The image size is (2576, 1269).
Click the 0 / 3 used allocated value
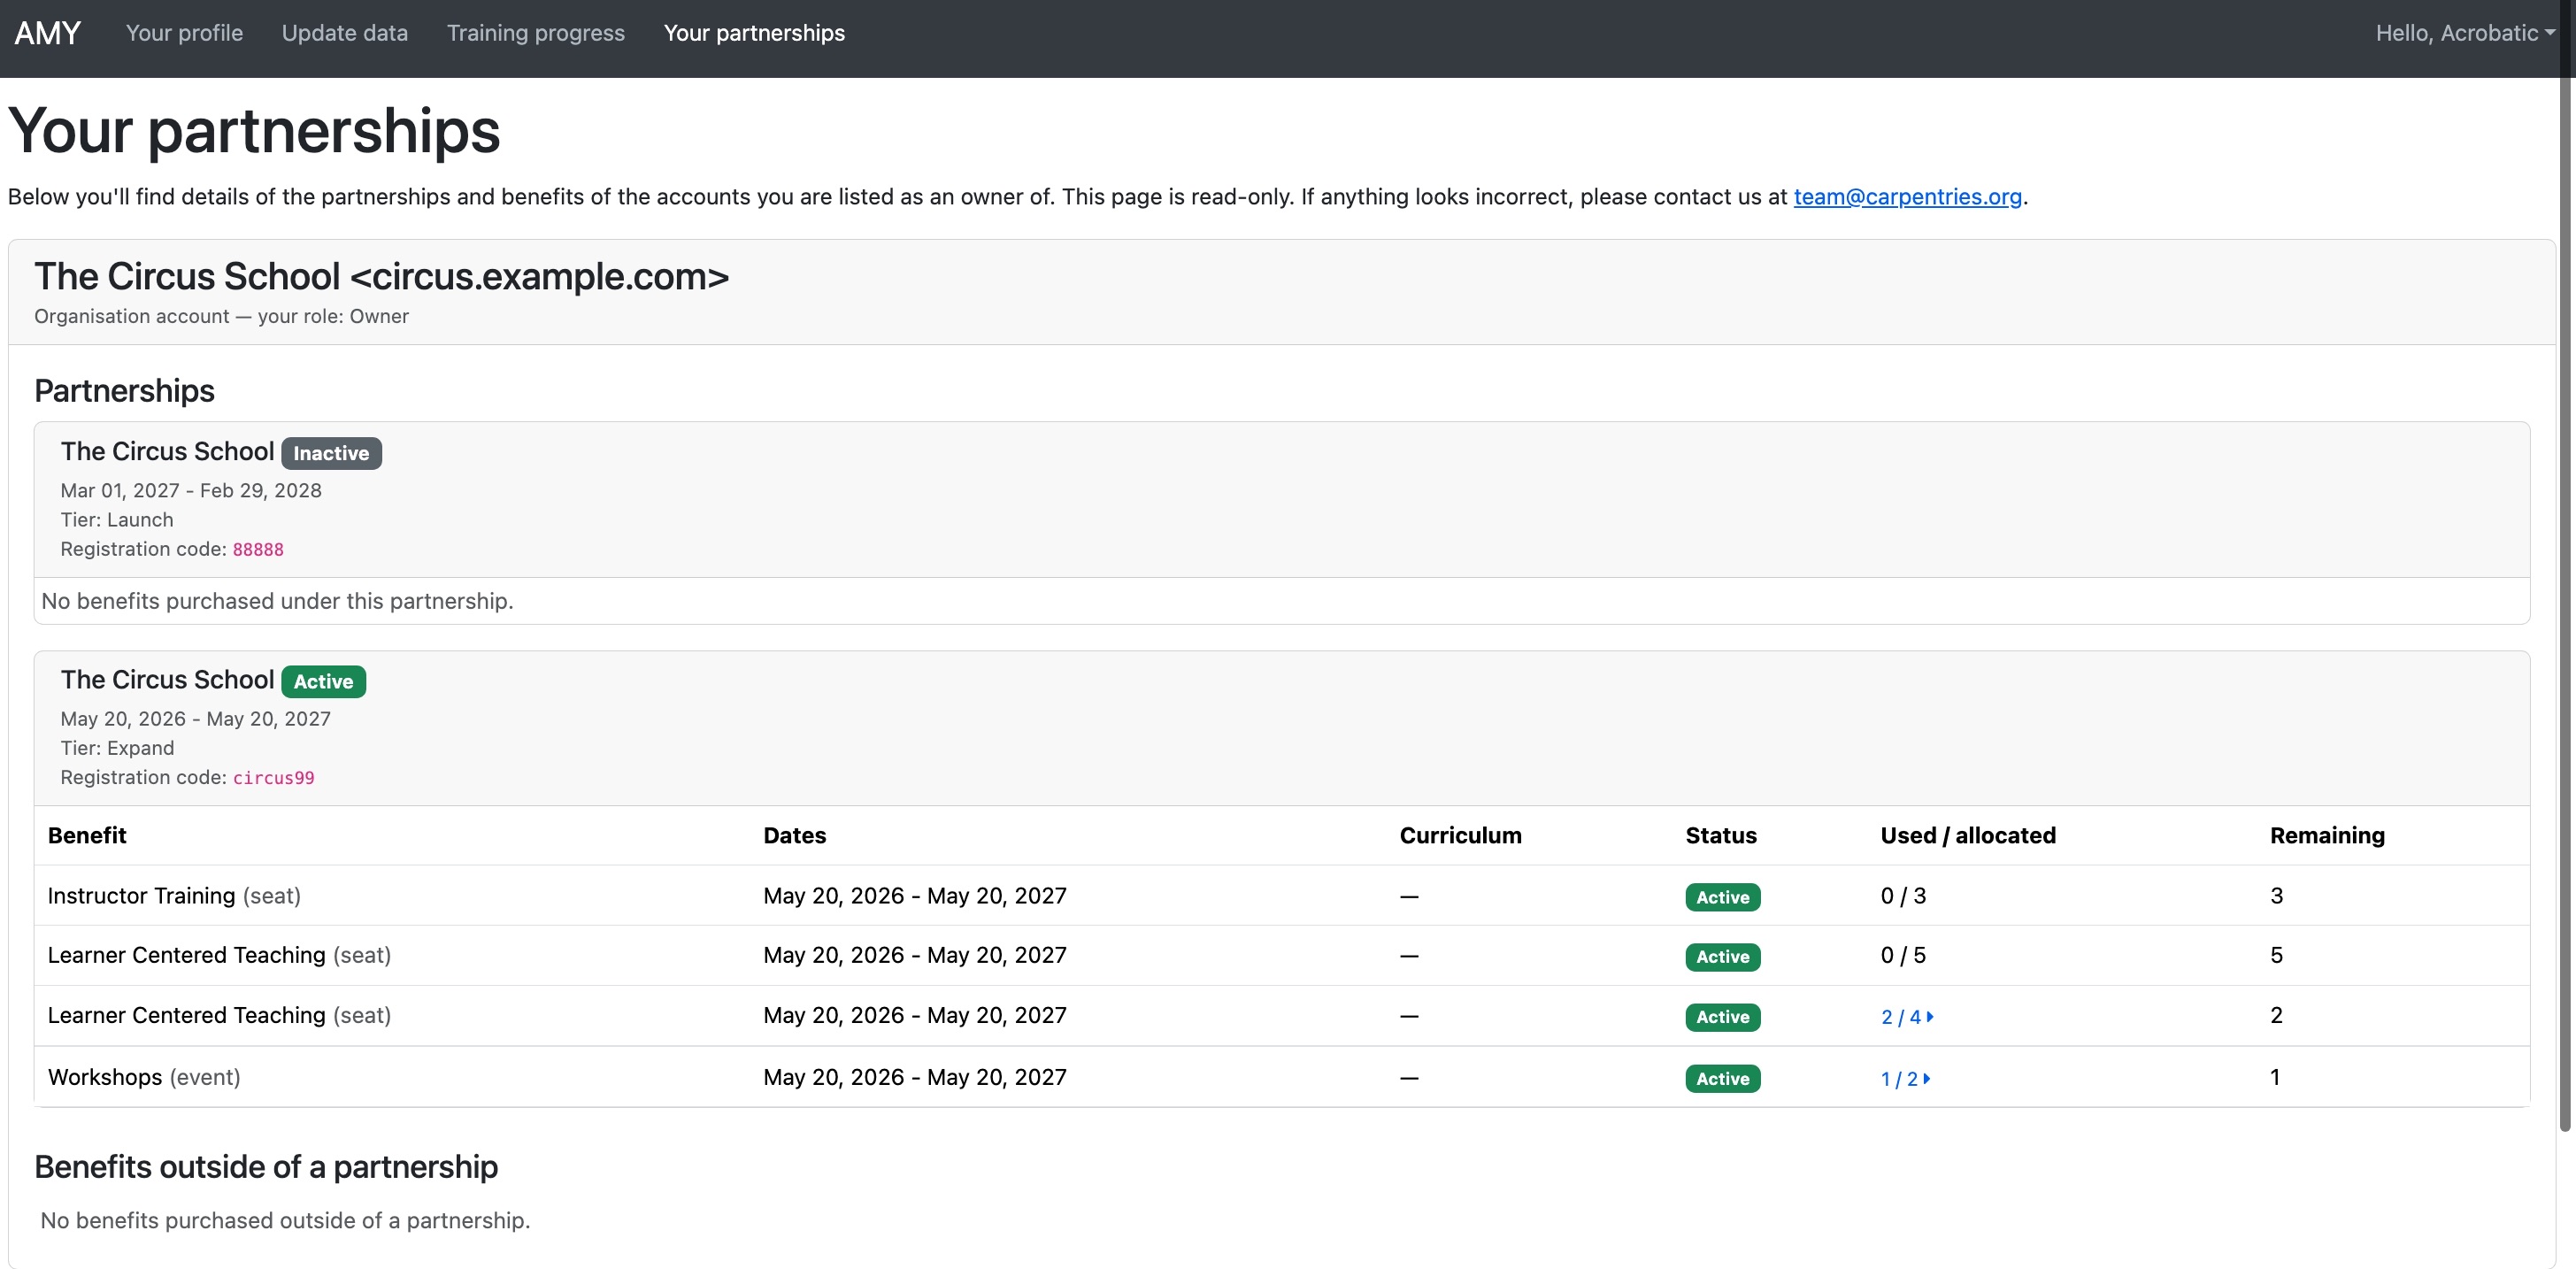[1903, 896]
